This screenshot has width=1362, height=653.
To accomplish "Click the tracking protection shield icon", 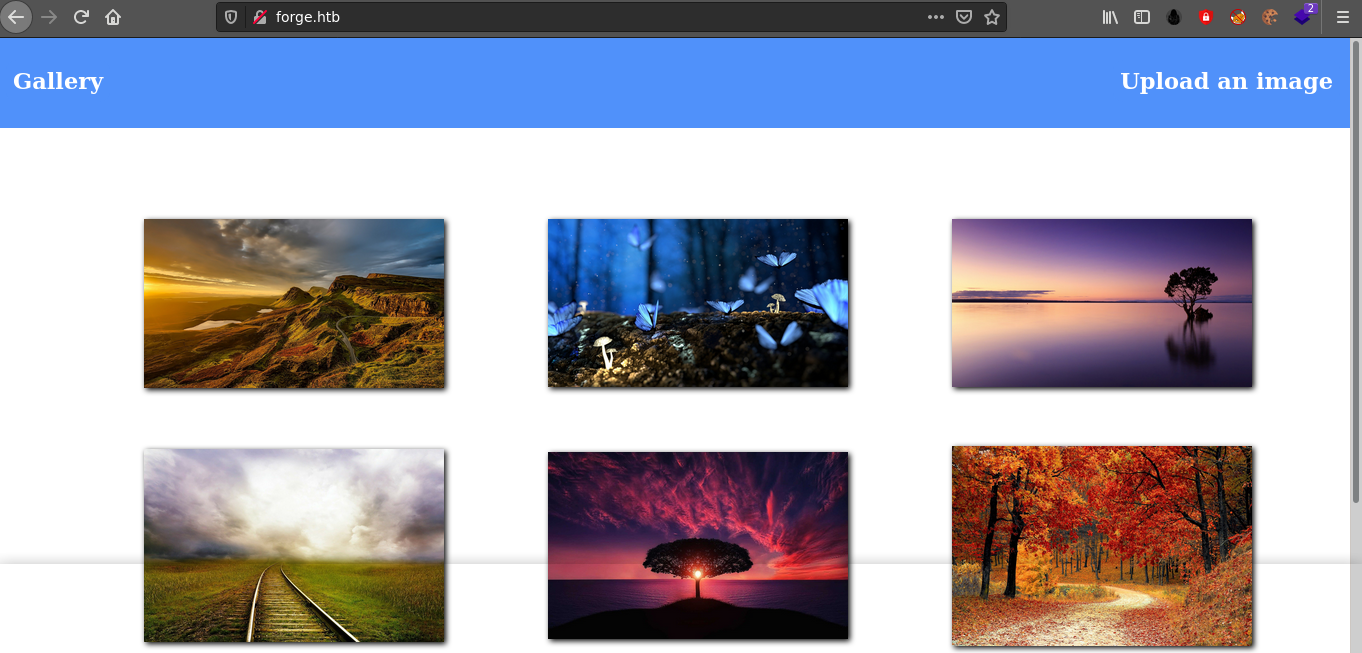I will 231,17.
